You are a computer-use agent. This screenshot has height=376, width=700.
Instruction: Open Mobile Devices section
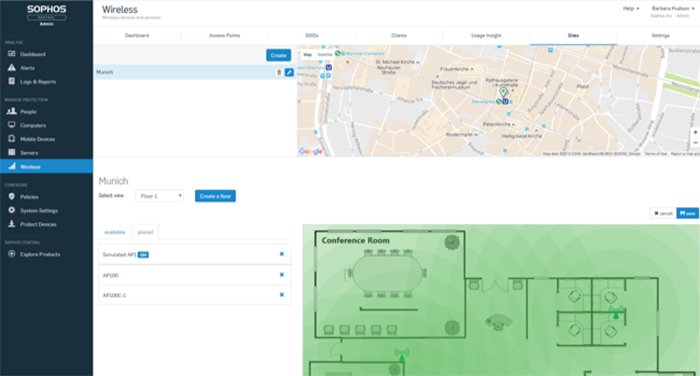click(37, 139)
